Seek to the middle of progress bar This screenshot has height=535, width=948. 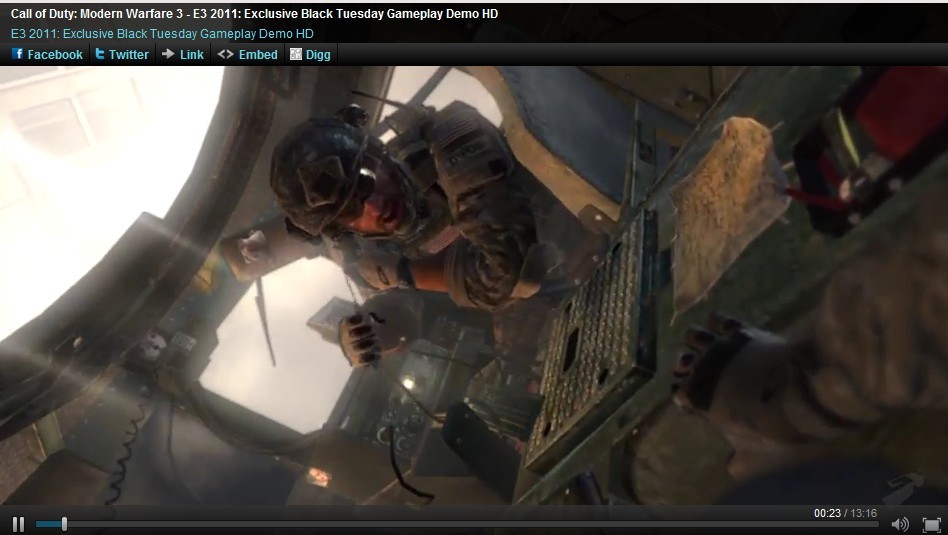[x=457, y=524]
